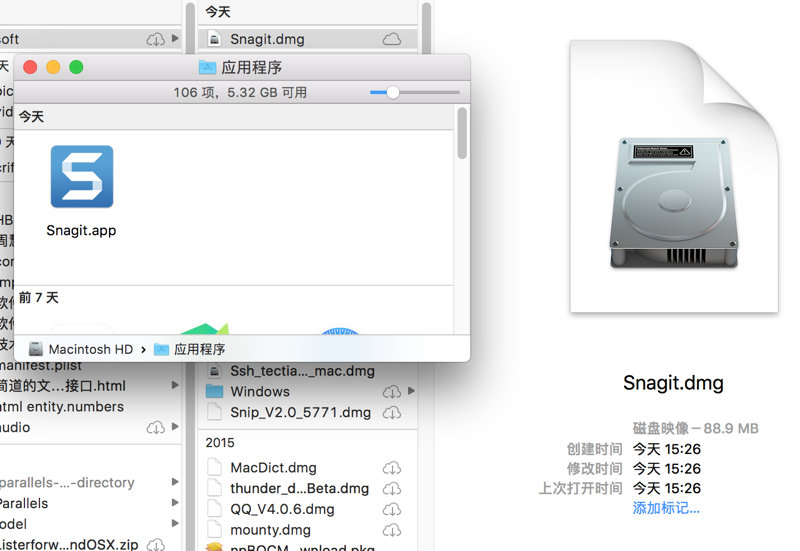The height and width of the screenshot is (551, 800).
Task: Click Macintosh HD in the path bar
Action: point(91,349)
